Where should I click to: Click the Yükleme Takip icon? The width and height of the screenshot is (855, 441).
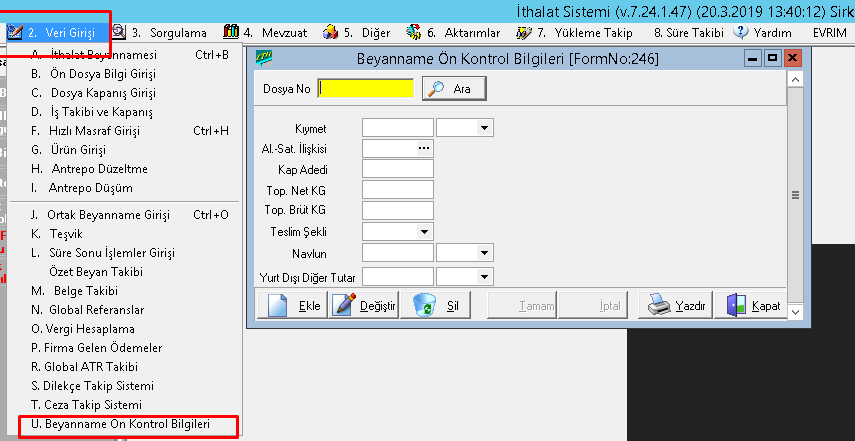pyautogui.click(x=524, y=33)
